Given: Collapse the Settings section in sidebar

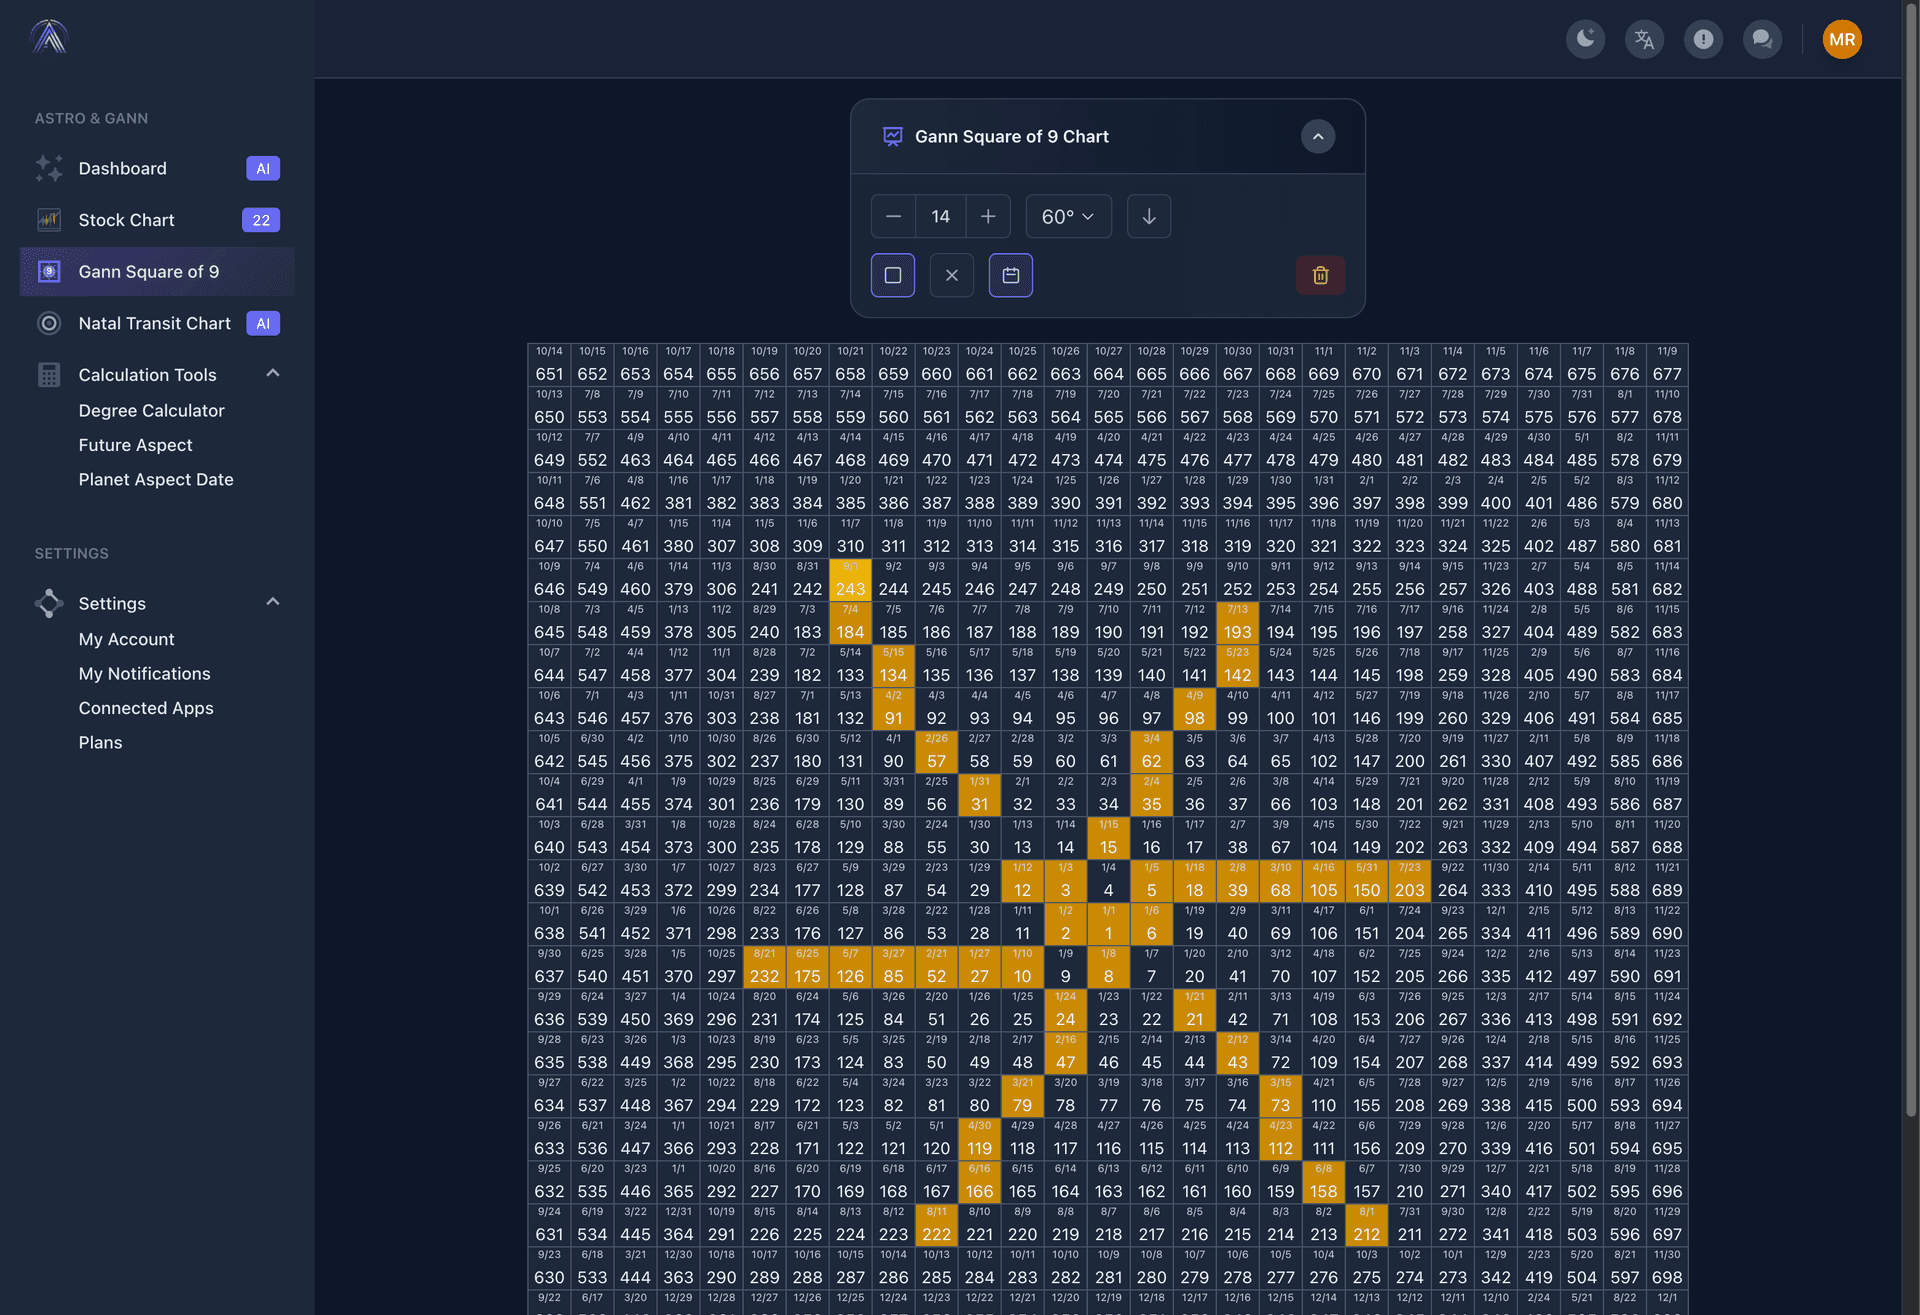Looking at the screenshot, I should click(x=273, y=602).
